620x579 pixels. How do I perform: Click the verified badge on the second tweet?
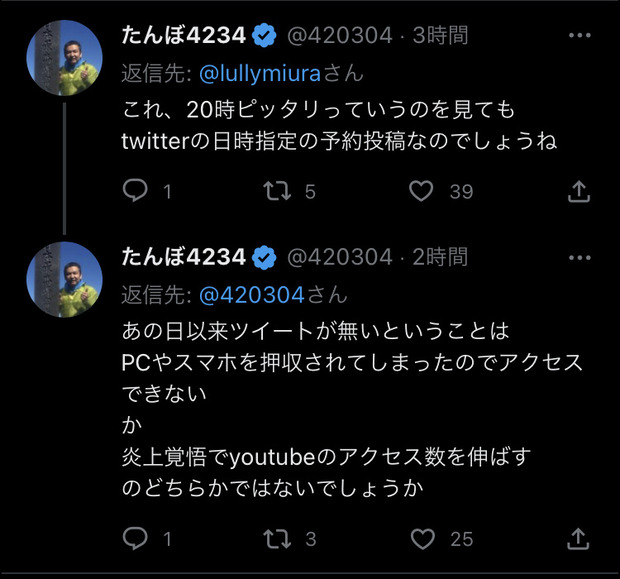(x=264, y=258)
